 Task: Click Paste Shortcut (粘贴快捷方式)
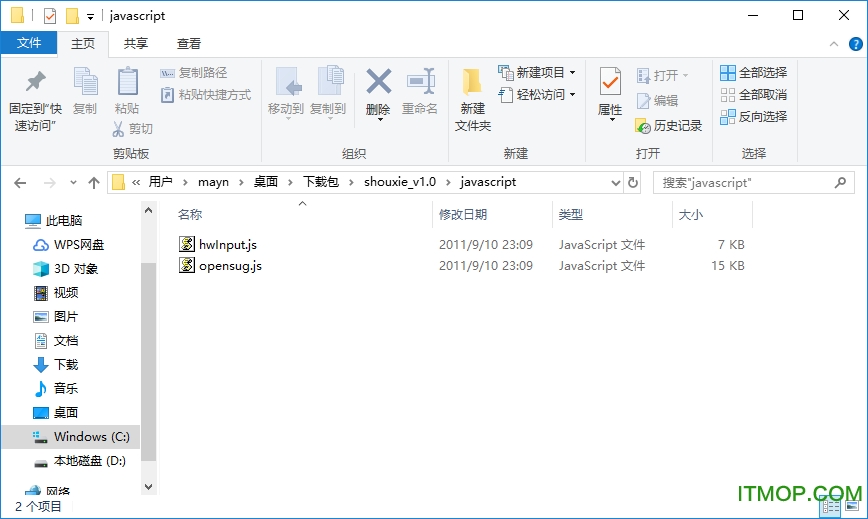pos(206,95)
